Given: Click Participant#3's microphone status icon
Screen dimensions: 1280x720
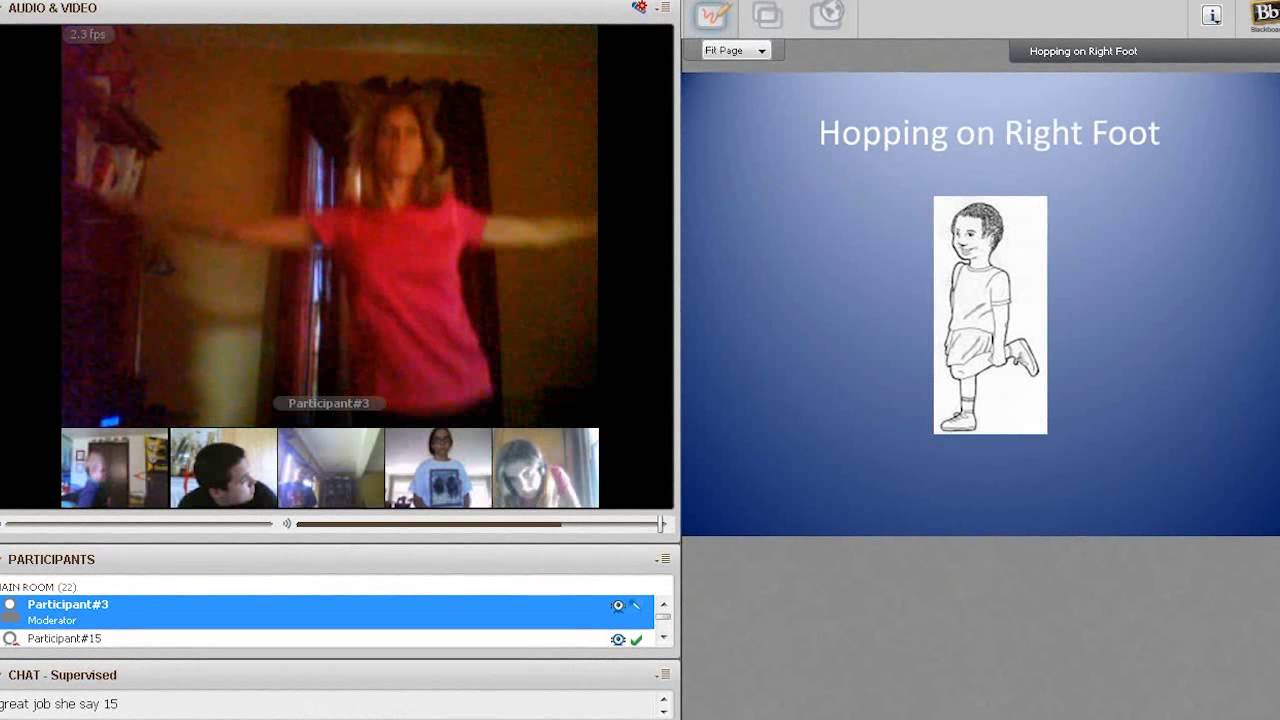Looking at the screenshot, I should coord(636,606).
